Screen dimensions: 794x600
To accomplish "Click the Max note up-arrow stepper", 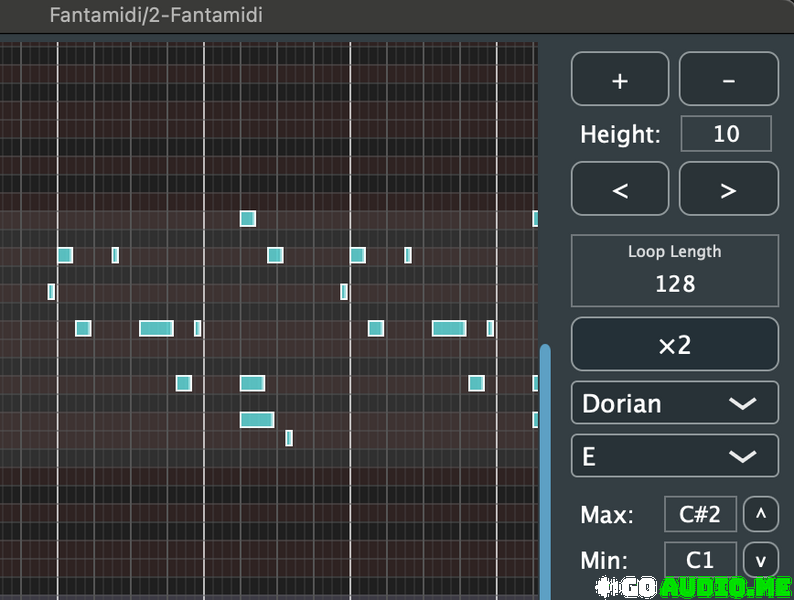I will (x=761, y=515).
